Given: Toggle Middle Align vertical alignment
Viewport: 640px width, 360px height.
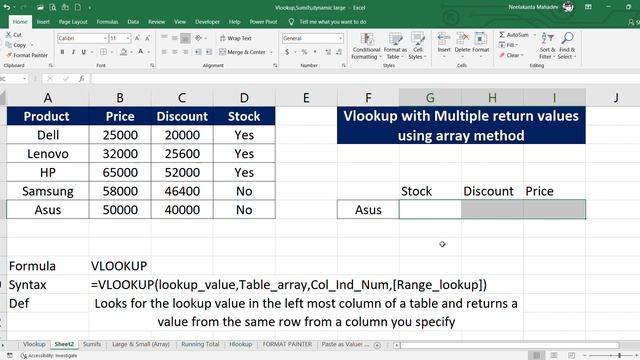Looking at the screenshot, I should click(x=174, y=38).
